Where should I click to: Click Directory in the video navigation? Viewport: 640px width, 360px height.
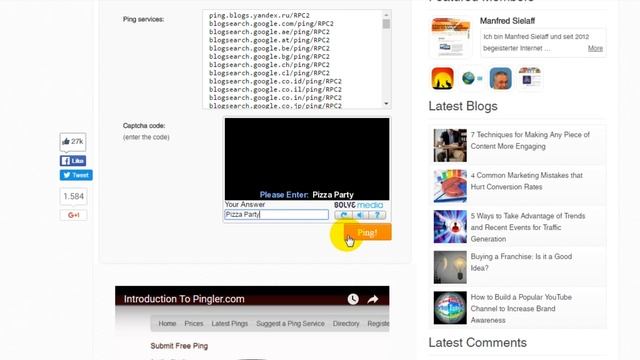[x=346, y=323]
